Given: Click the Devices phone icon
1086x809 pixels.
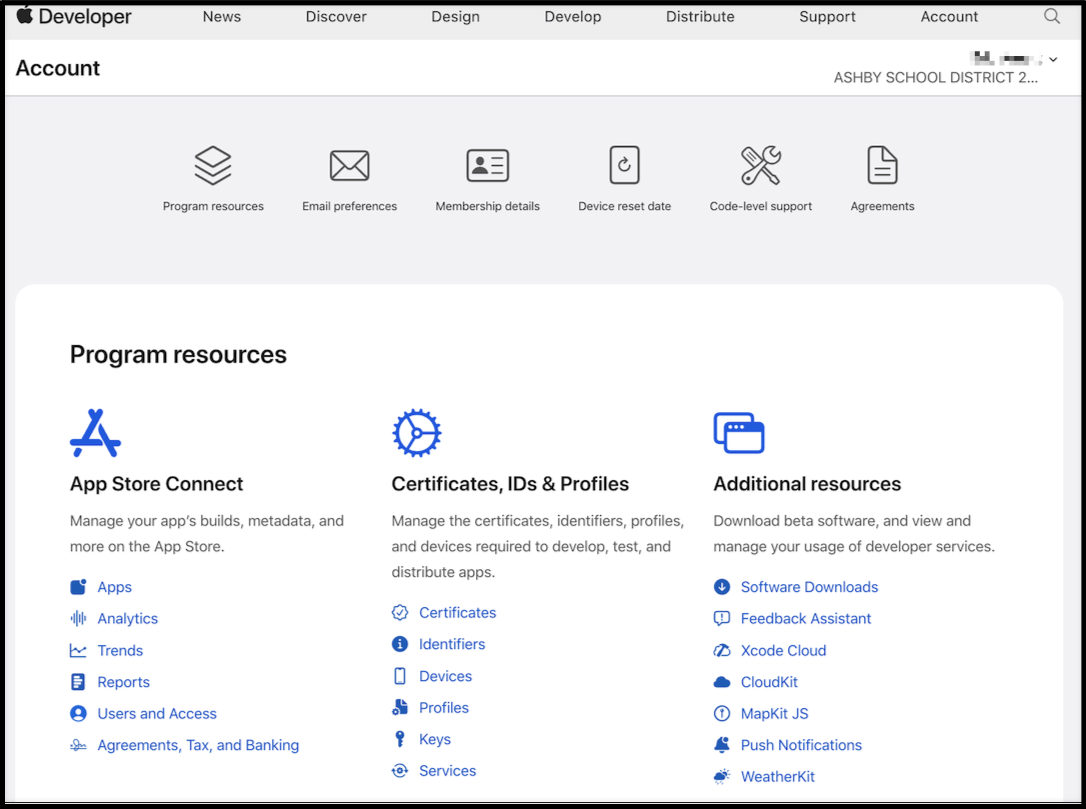Looking at the screenshot, I should pyautogui.click(x=400, y=676).
